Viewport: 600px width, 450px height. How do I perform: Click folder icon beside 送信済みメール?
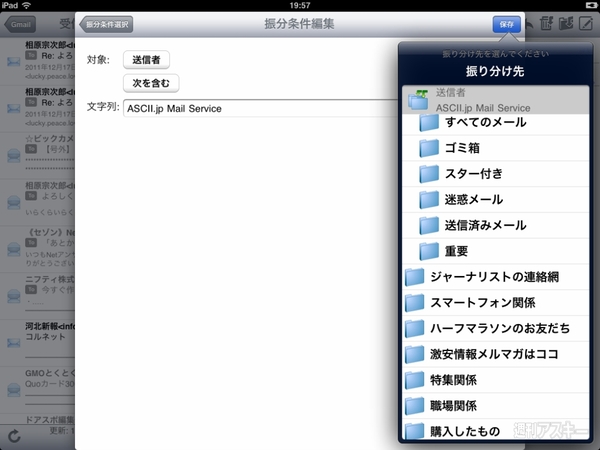pos(429,225)
